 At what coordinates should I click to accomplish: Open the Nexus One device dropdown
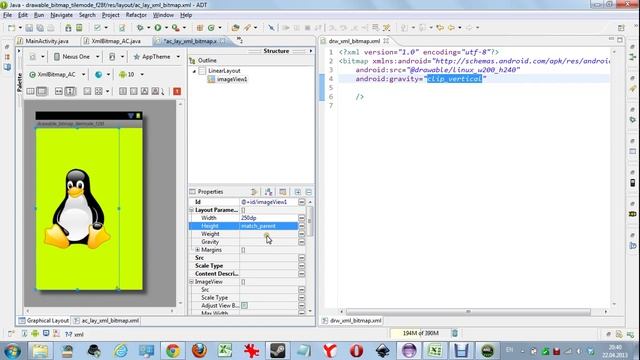(76, 57)
